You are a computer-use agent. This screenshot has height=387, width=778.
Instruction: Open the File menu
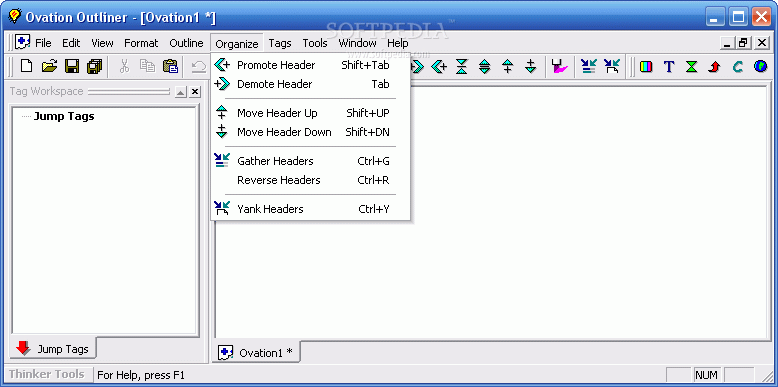coord(43,43)
